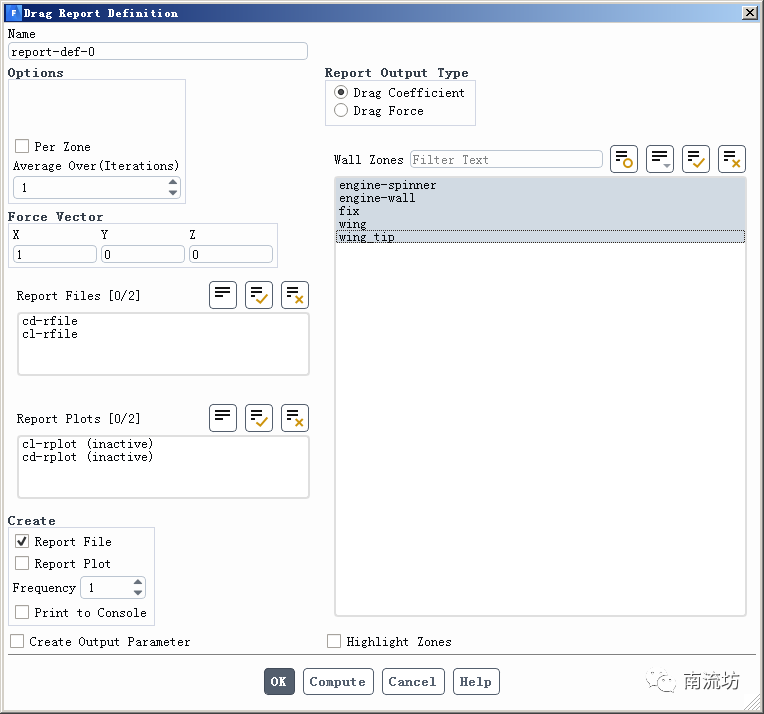The height and width of the screenshot is (714, 764).
Task: Decrease the Frequency spinner value
Action: pos(138,593)
